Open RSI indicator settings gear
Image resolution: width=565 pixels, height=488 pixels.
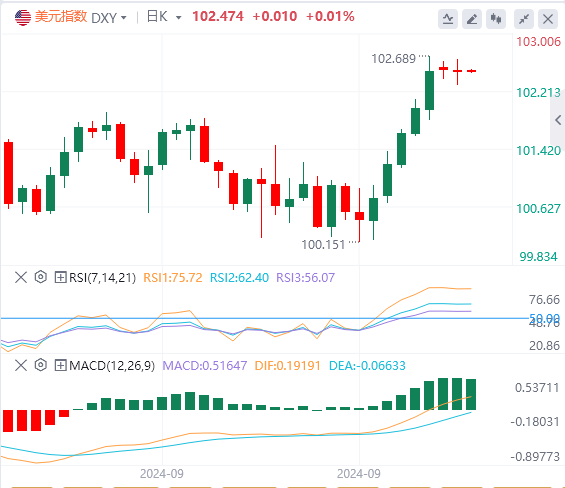pos(41,277)
